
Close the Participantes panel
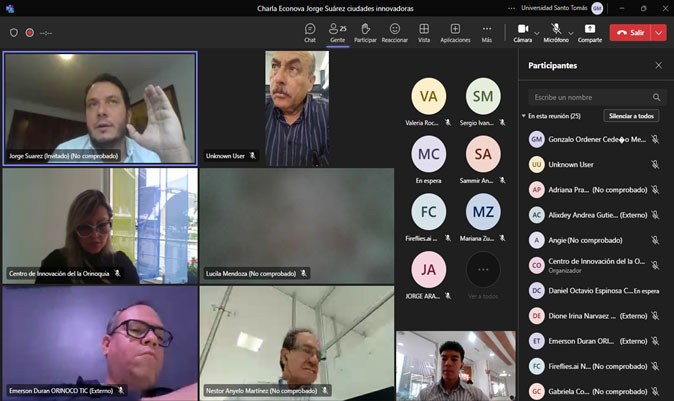pyautogui.click(x=658, y=65)
